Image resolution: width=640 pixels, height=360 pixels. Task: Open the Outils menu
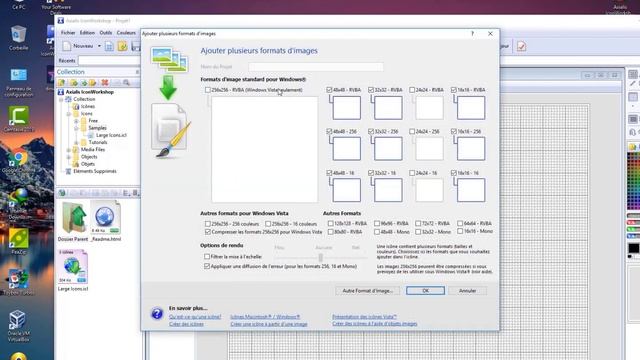pyautogui.click(x=106, y=33)
